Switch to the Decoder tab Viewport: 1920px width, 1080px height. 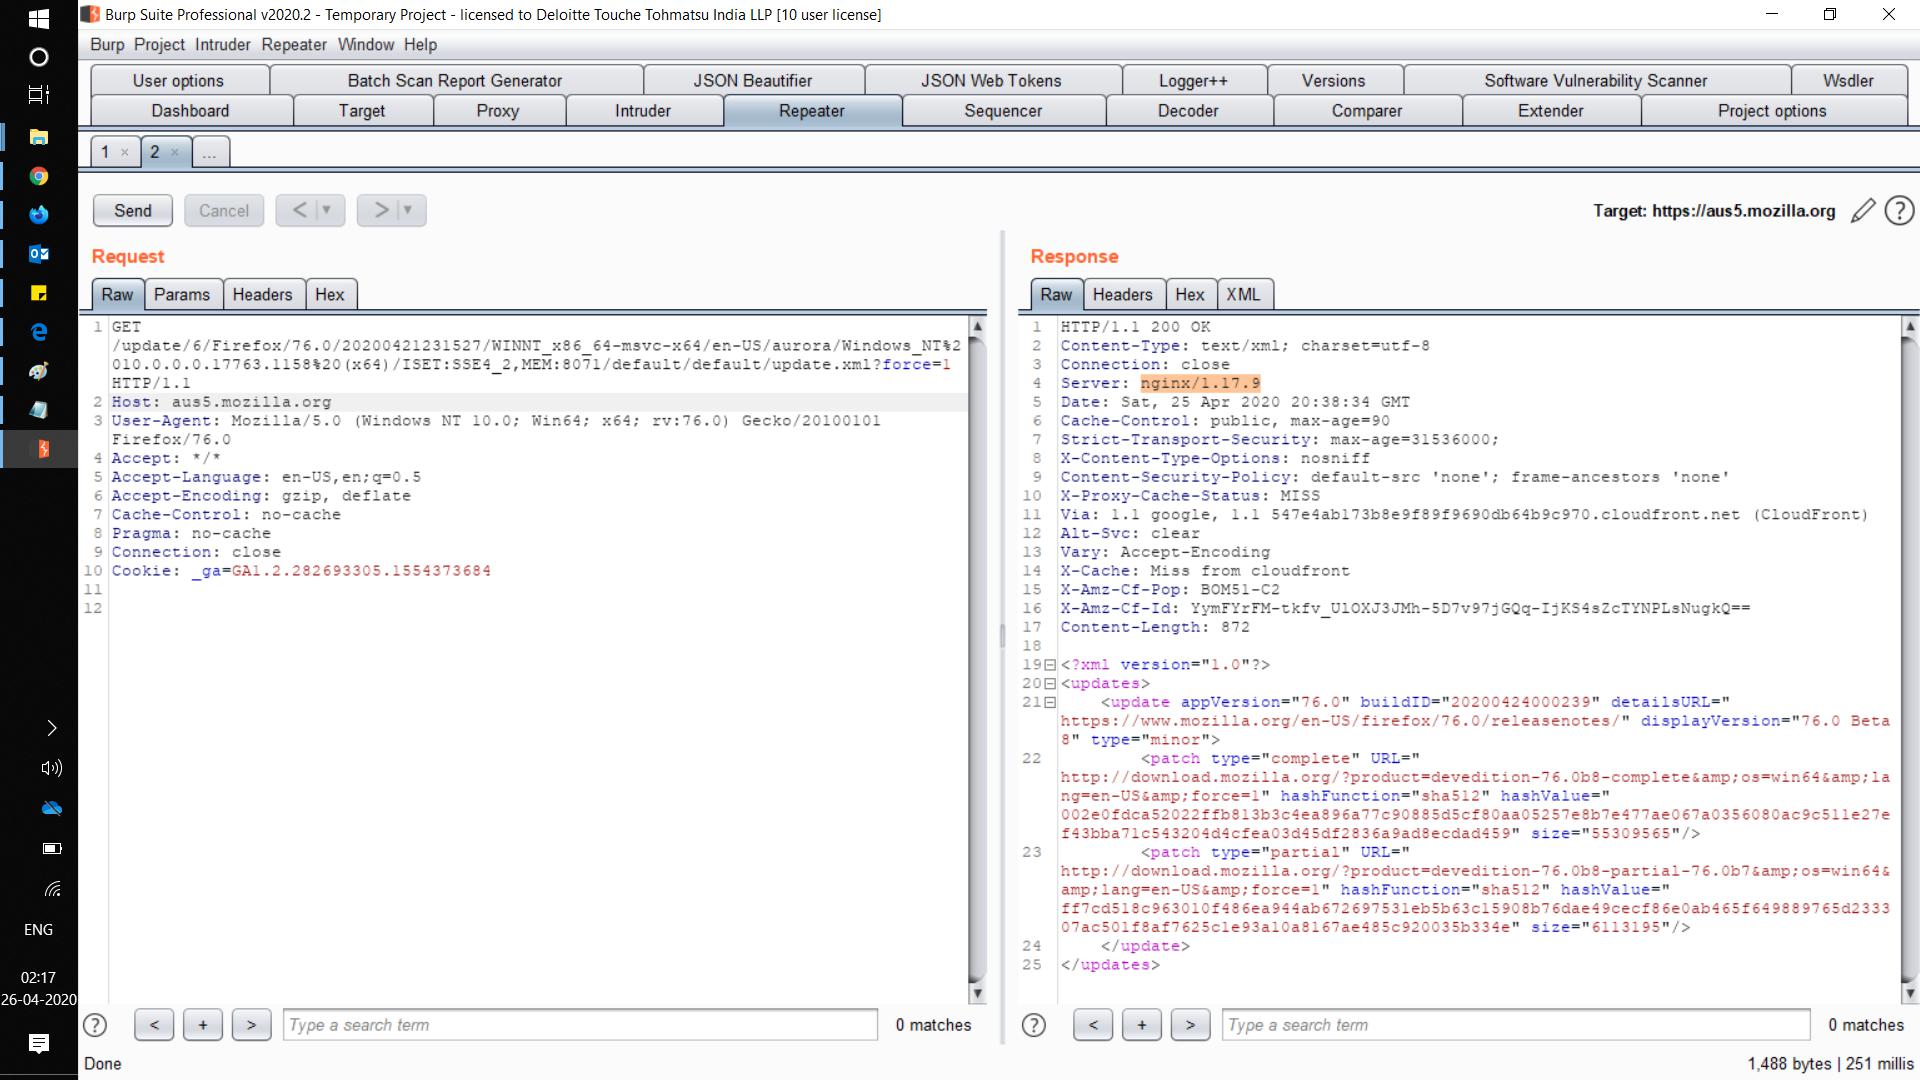(x=1188, y=111)
